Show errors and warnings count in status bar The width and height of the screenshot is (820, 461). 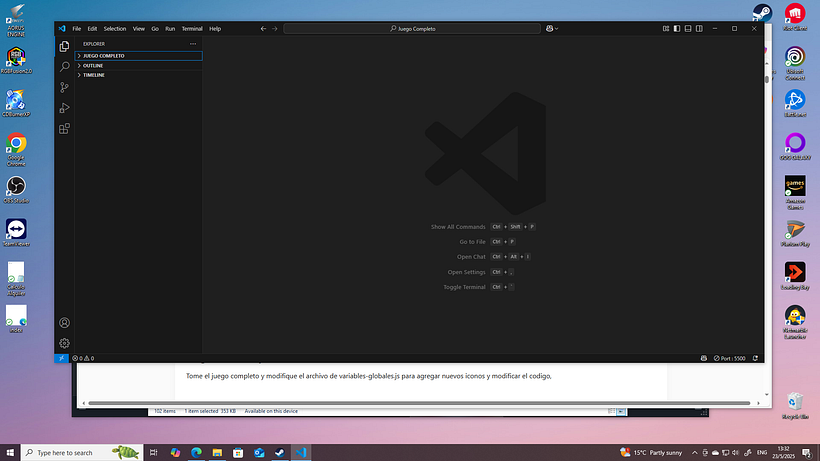tap(83, 359)
